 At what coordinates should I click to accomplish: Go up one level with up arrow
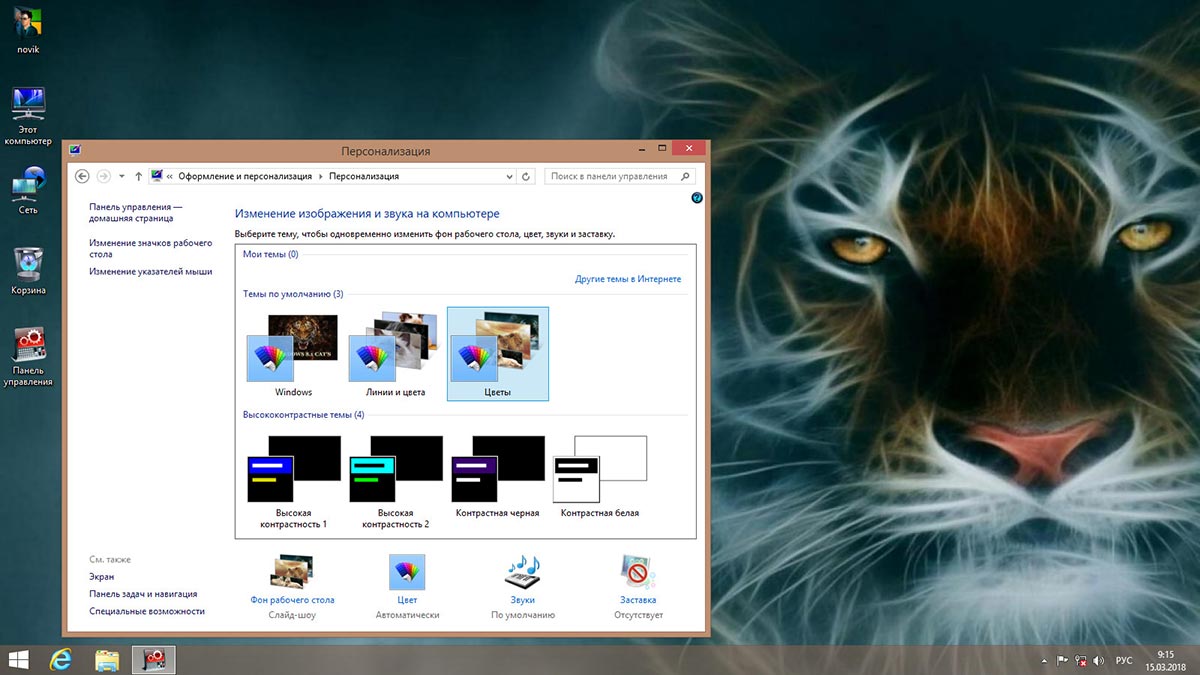tap(138, 176)
